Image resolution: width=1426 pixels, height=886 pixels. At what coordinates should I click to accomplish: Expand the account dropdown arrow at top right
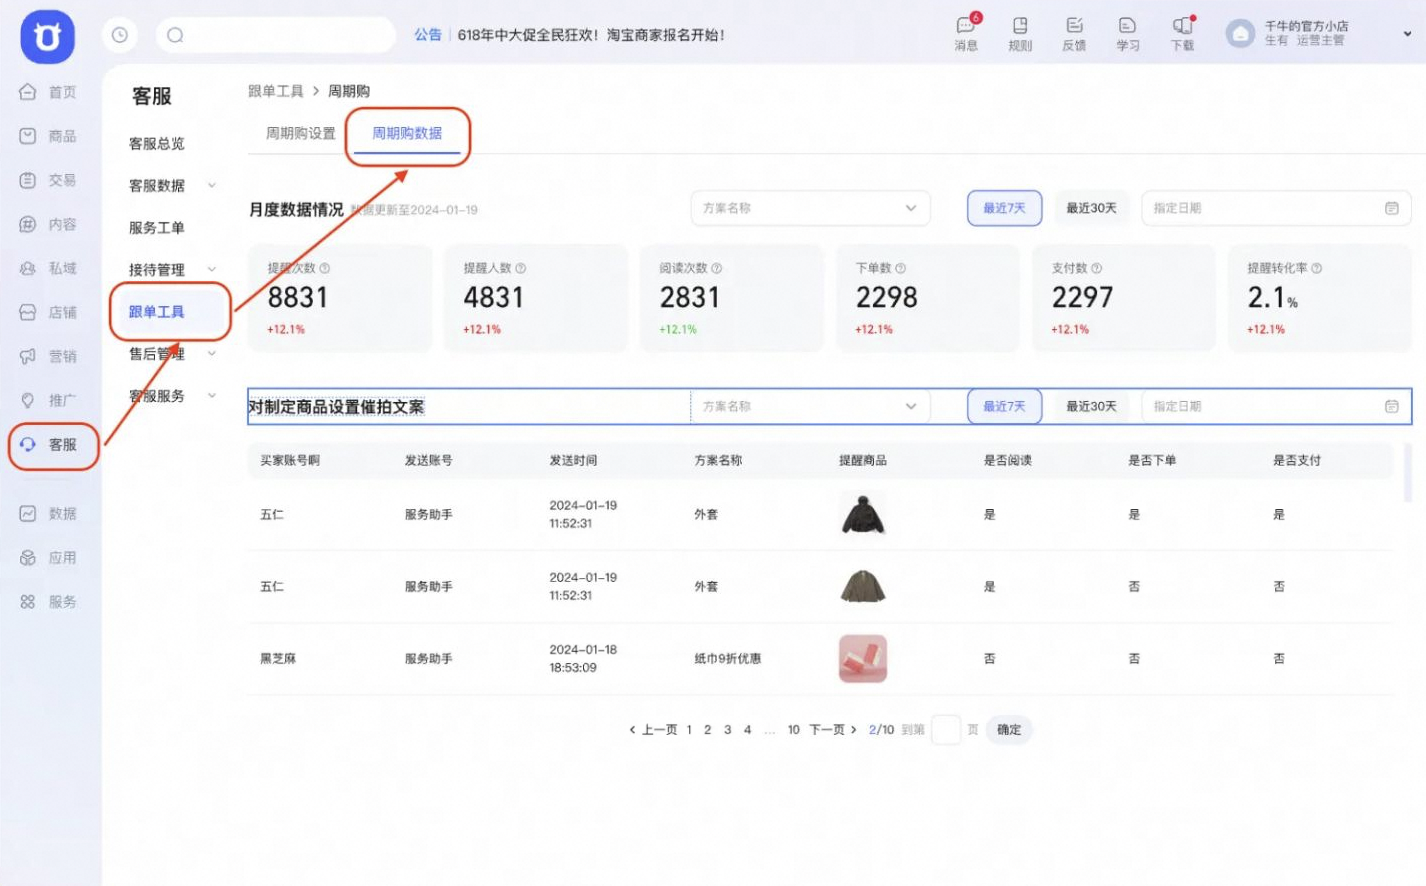1407,34
